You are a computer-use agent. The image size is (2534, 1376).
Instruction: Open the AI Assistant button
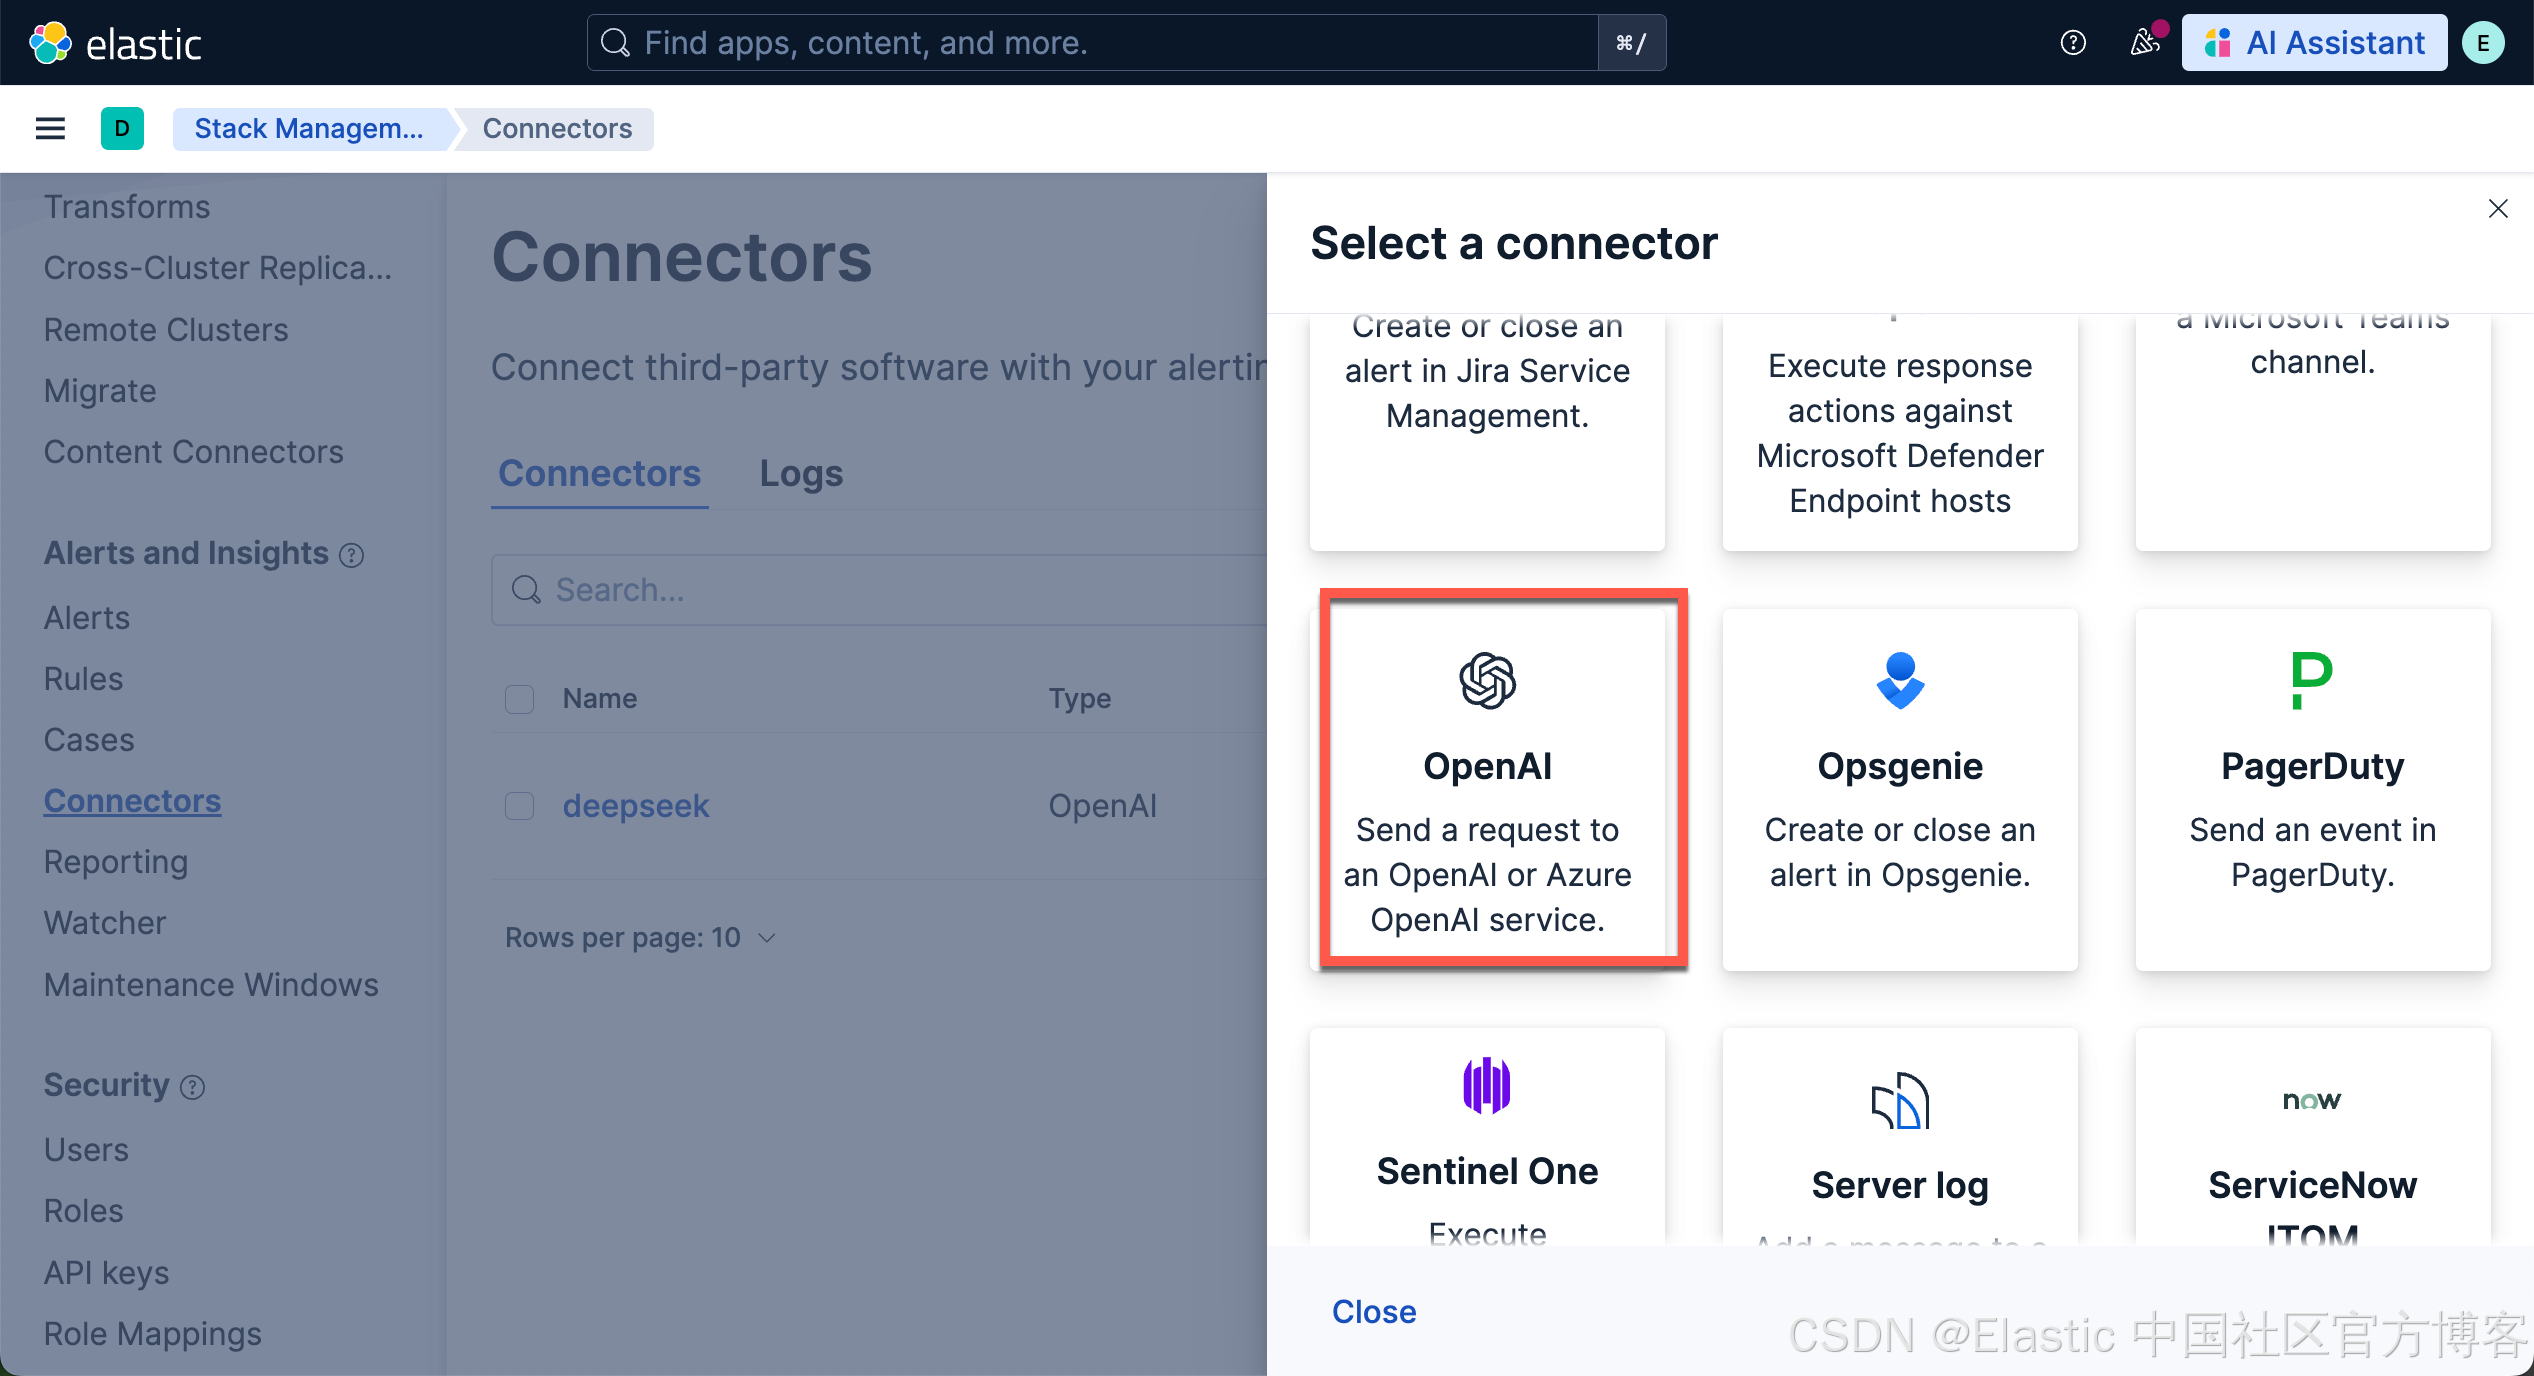[2314, 43]
